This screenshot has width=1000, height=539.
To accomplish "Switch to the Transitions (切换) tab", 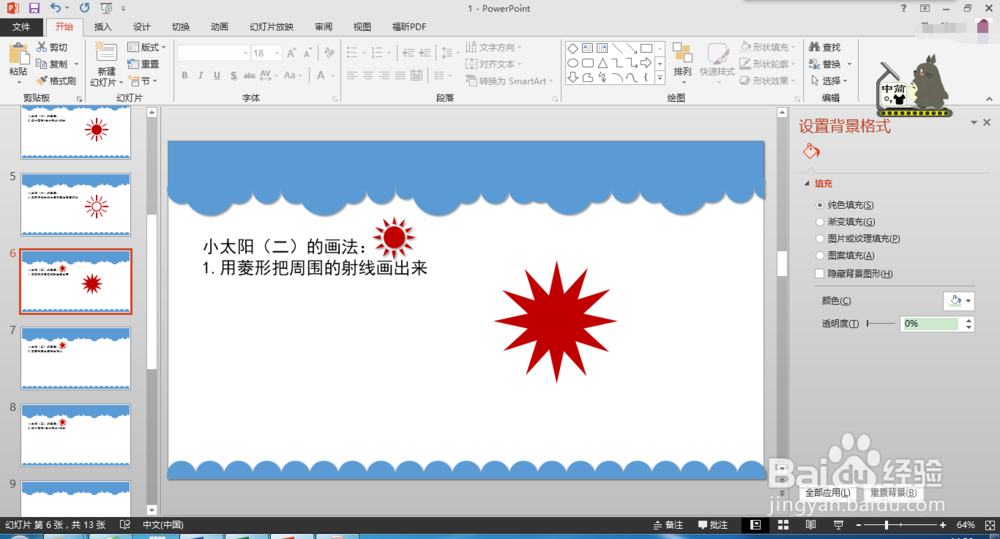I will pos(180,27).
